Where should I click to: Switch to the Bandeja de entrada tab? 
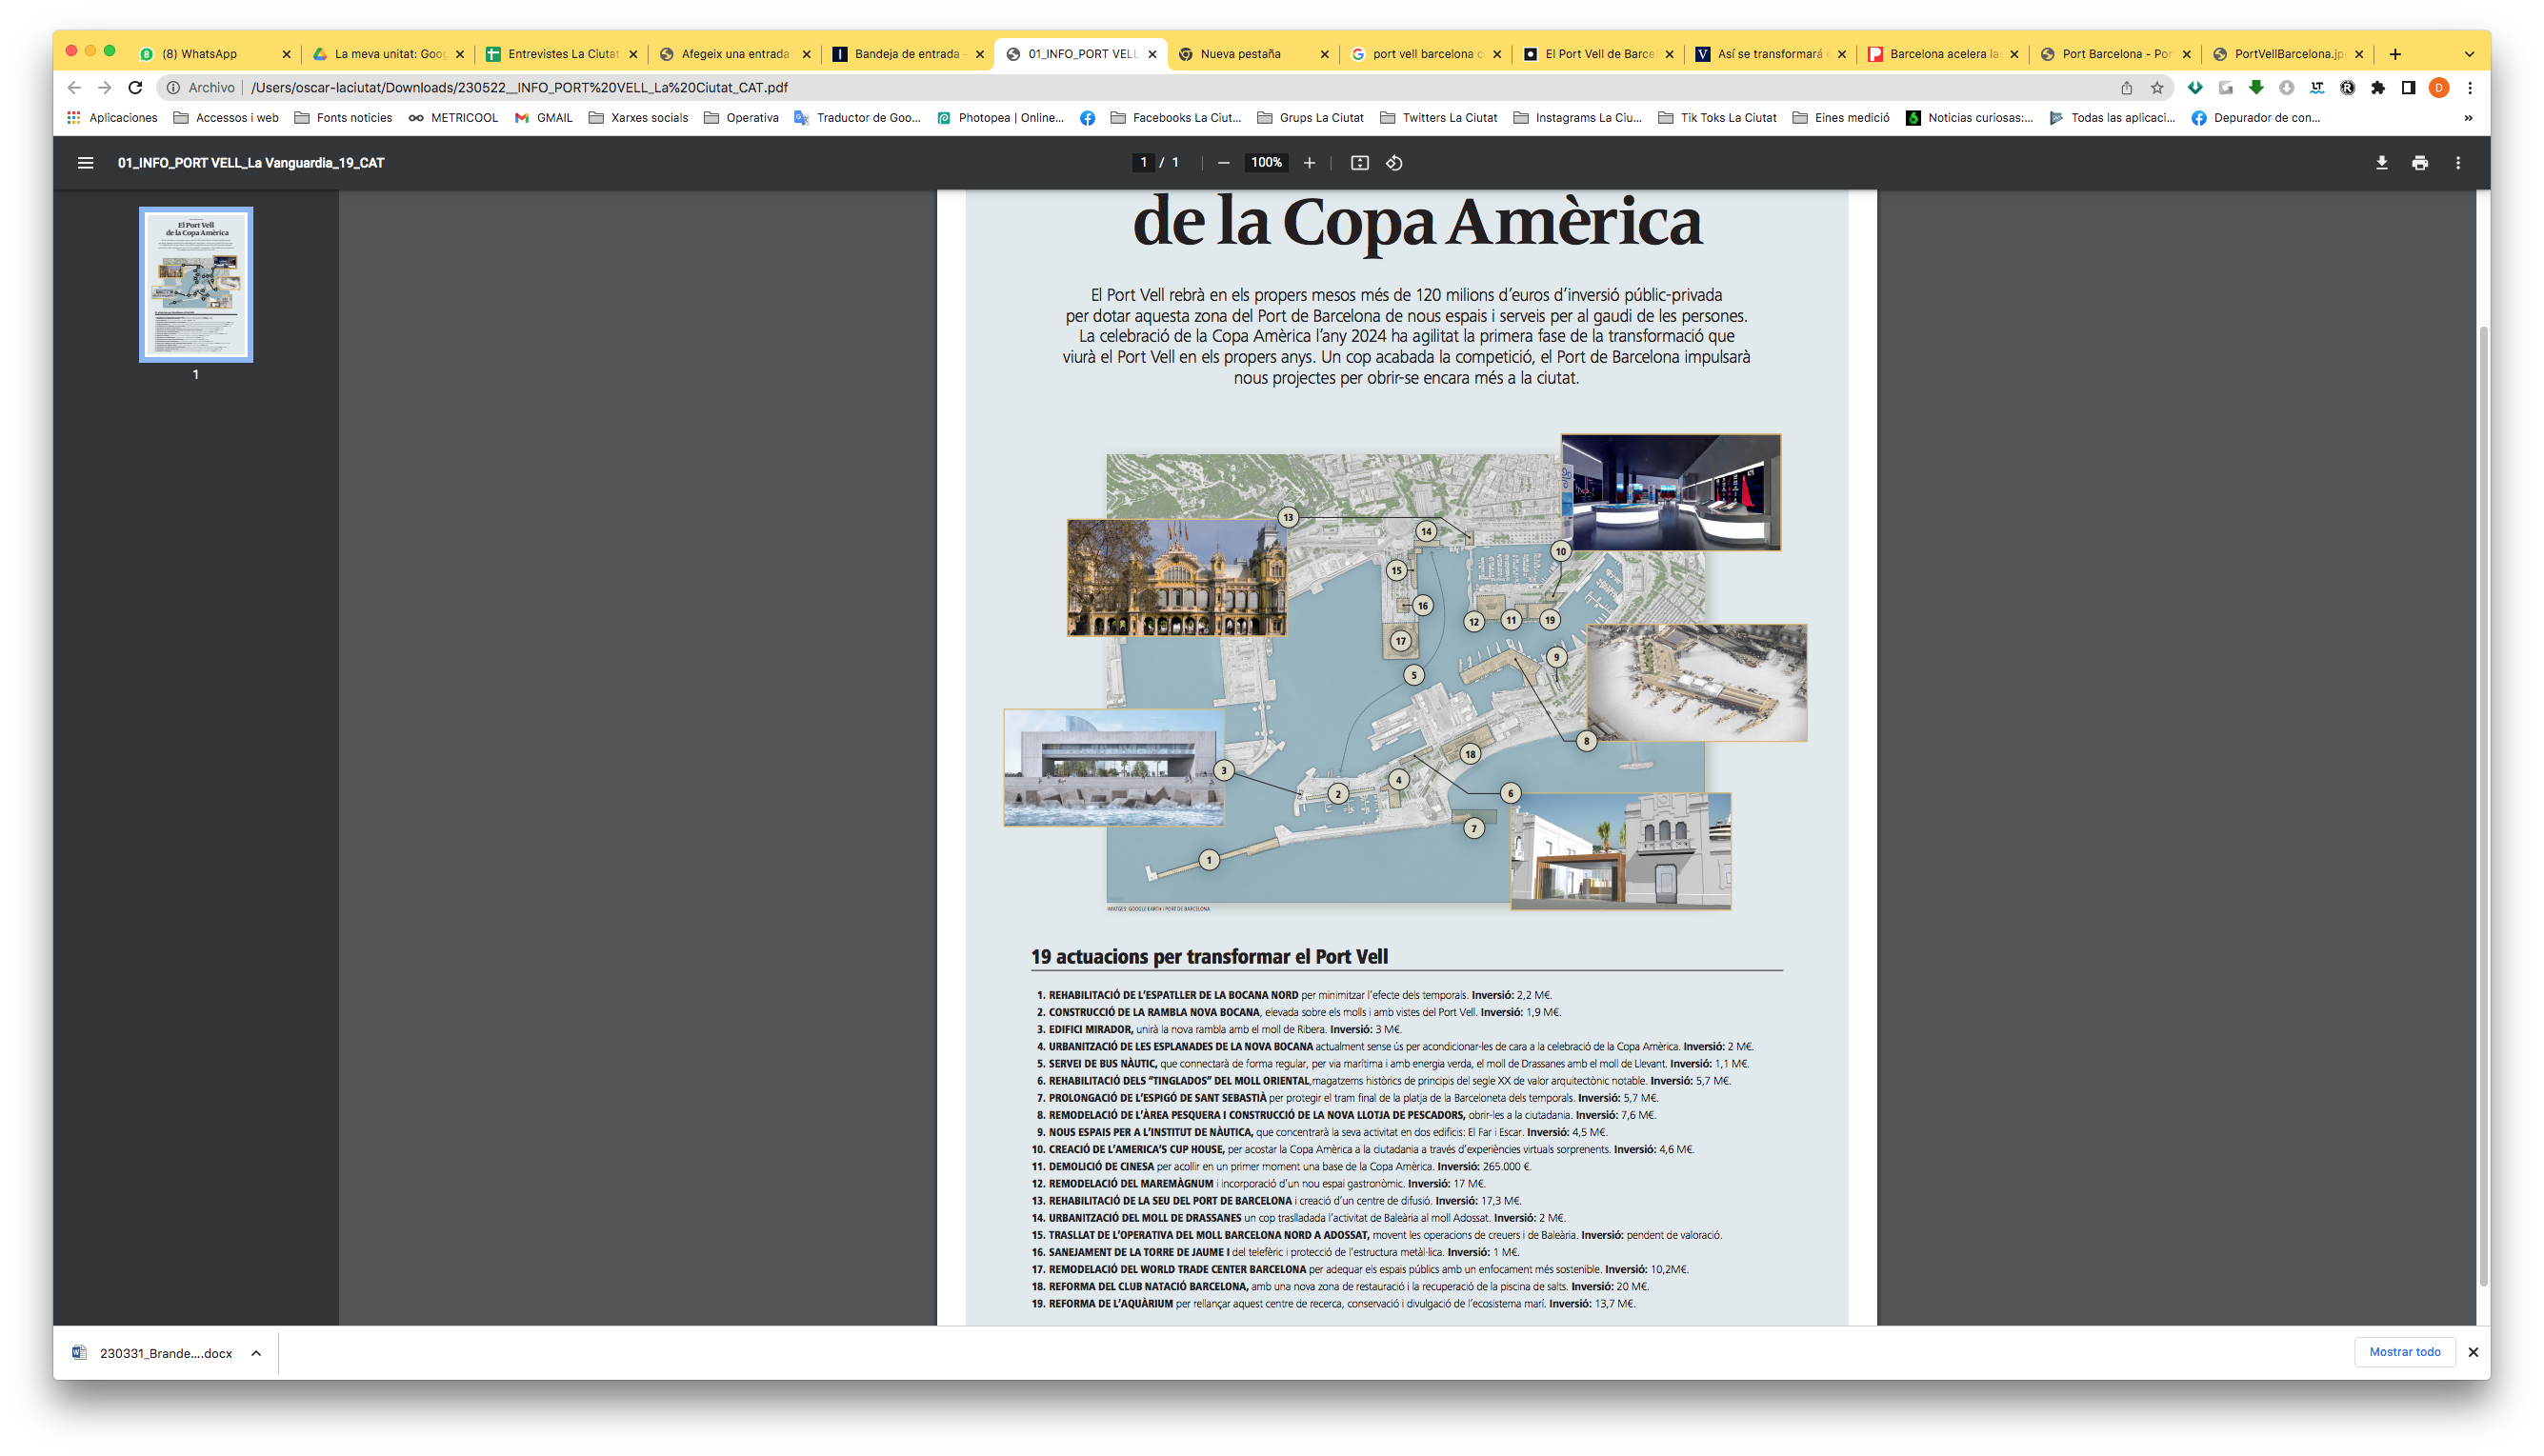(x=906, y=54)
